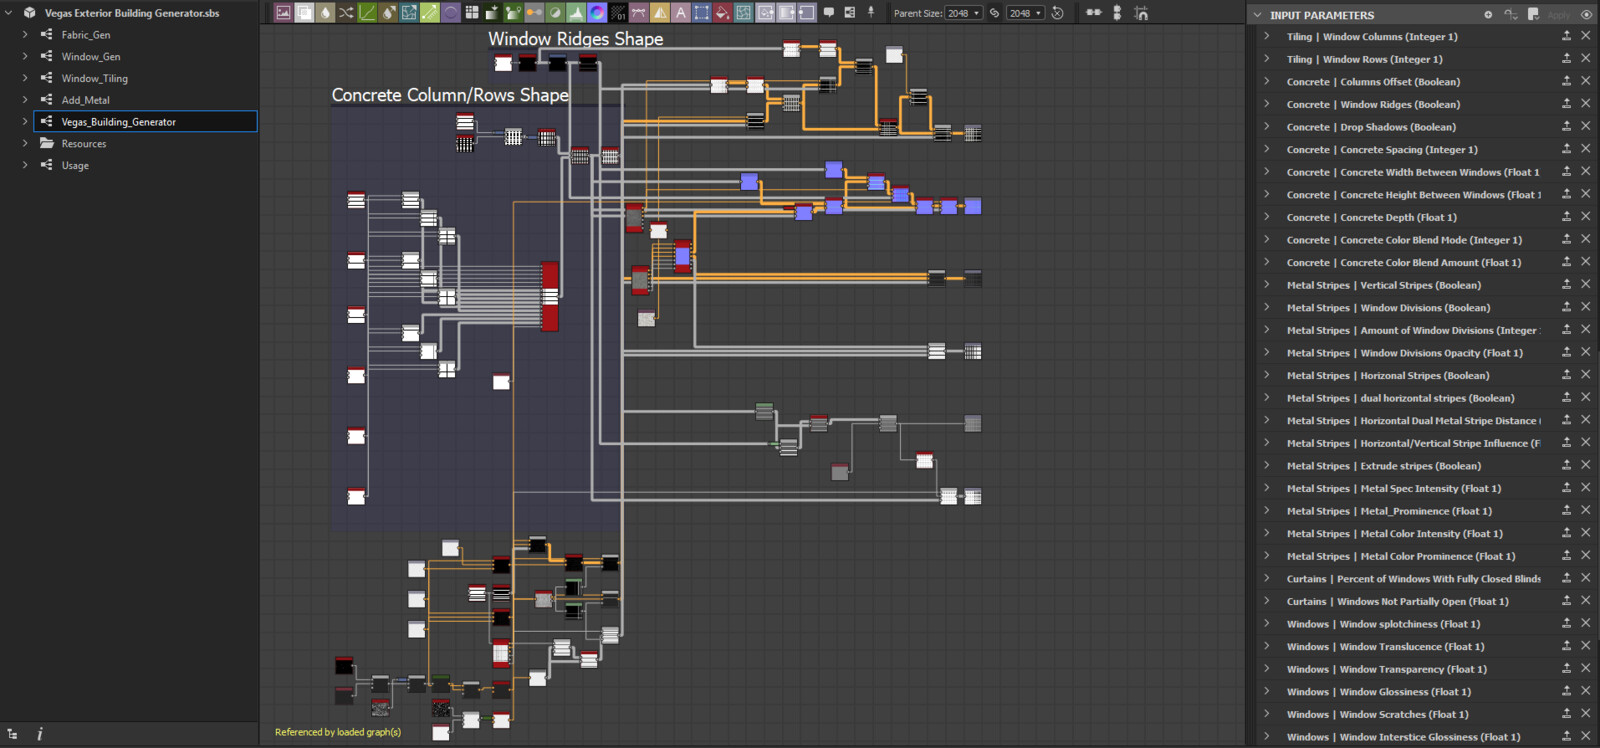
Task: Add a Directional Blur node
Action: point(388,13)
